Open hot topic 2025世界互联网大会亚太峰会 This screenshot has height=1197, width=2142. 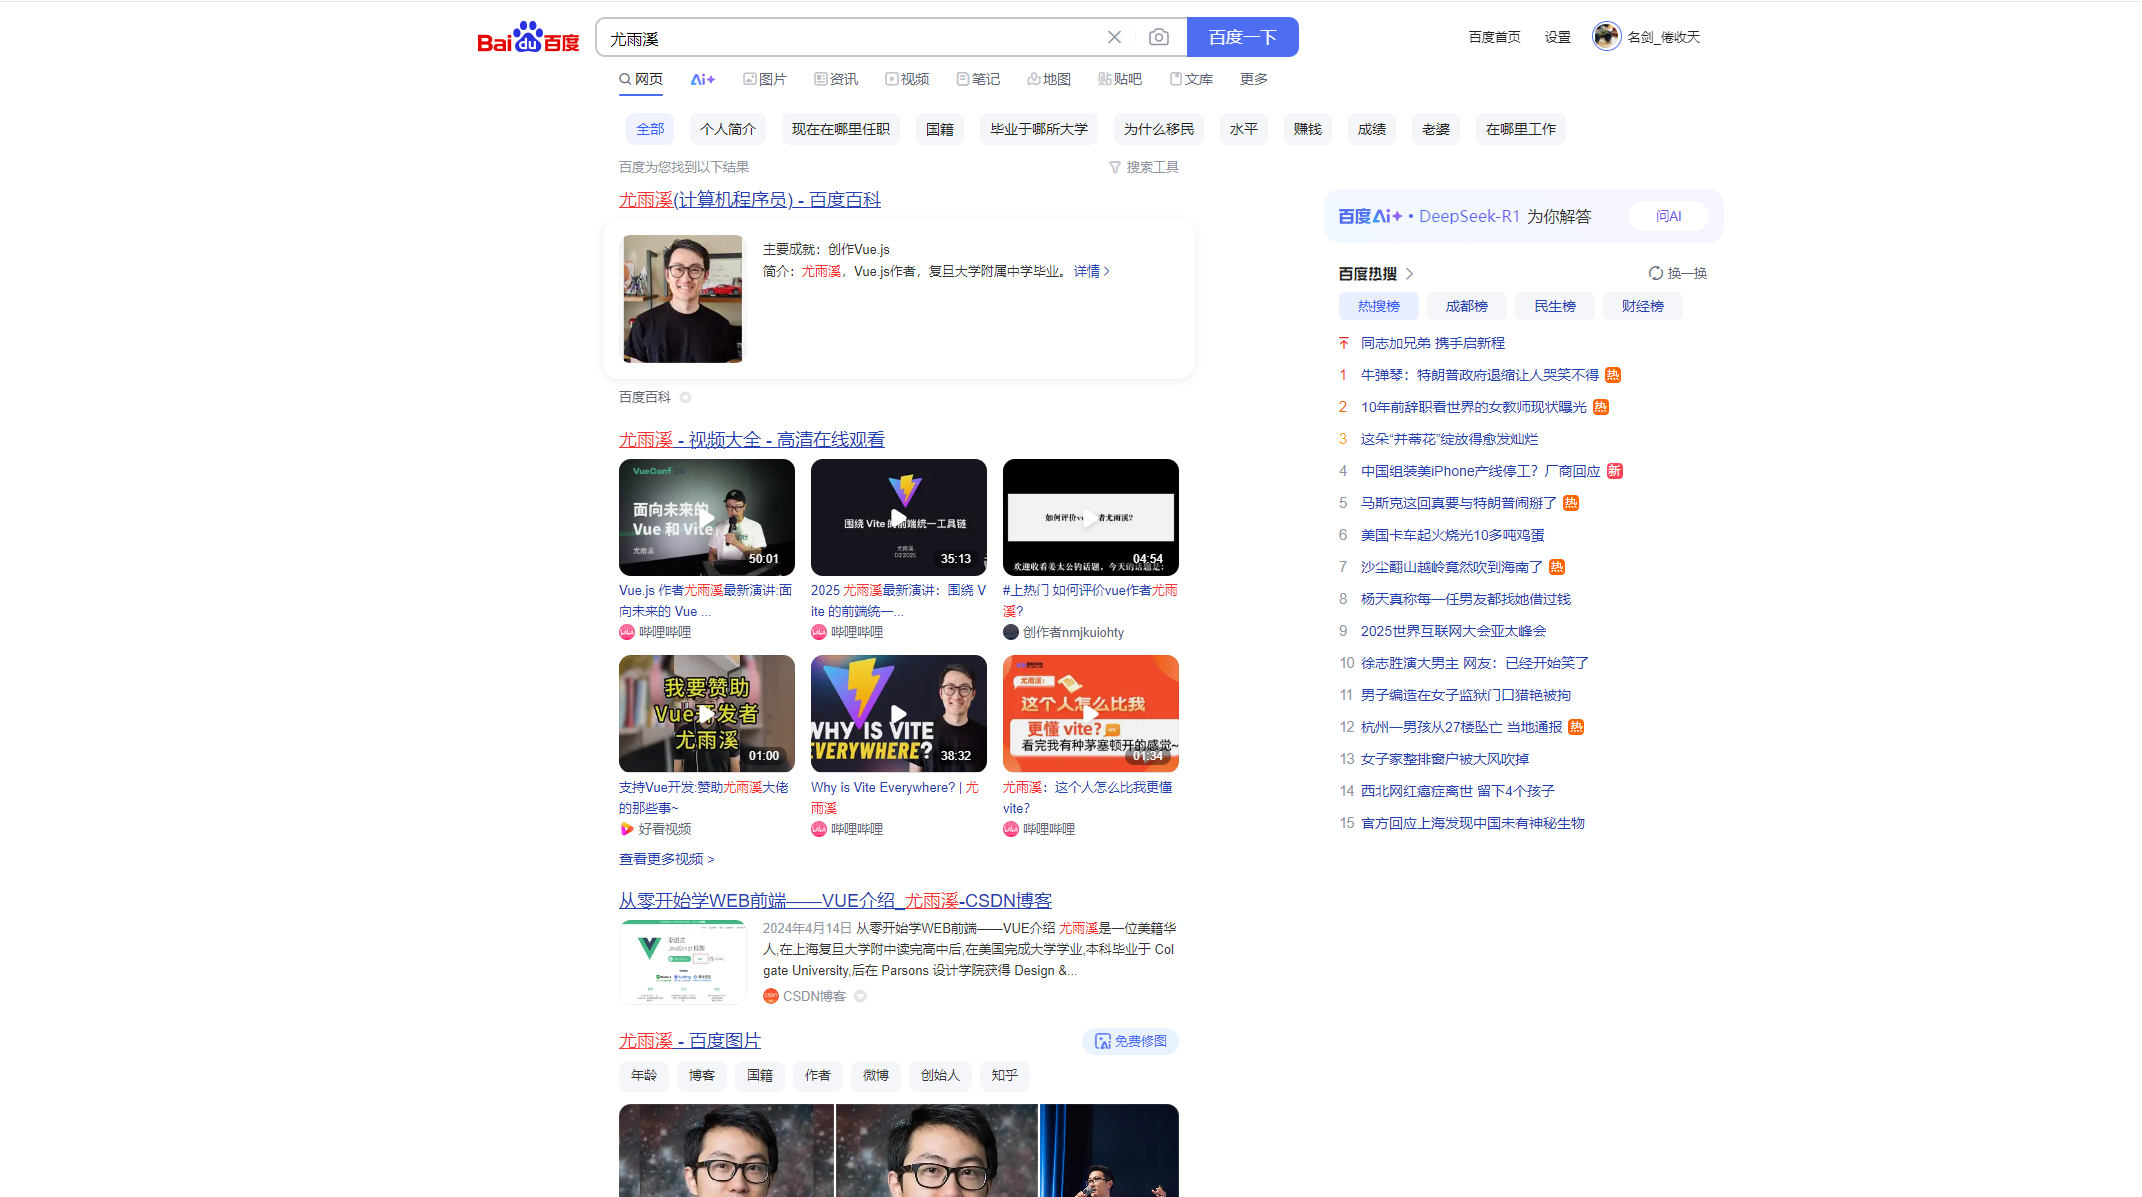click(x=1454, y=631)
